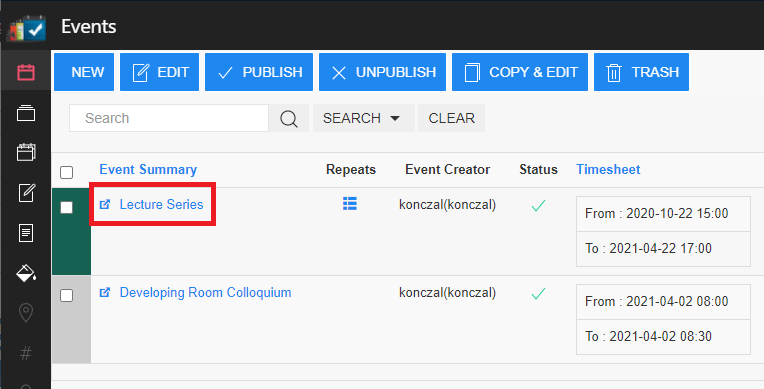Click 'To : 2021-04-02 08:30' timesheet cell
The height and width of the screenshot is (389, 764).
pos(663,337)
